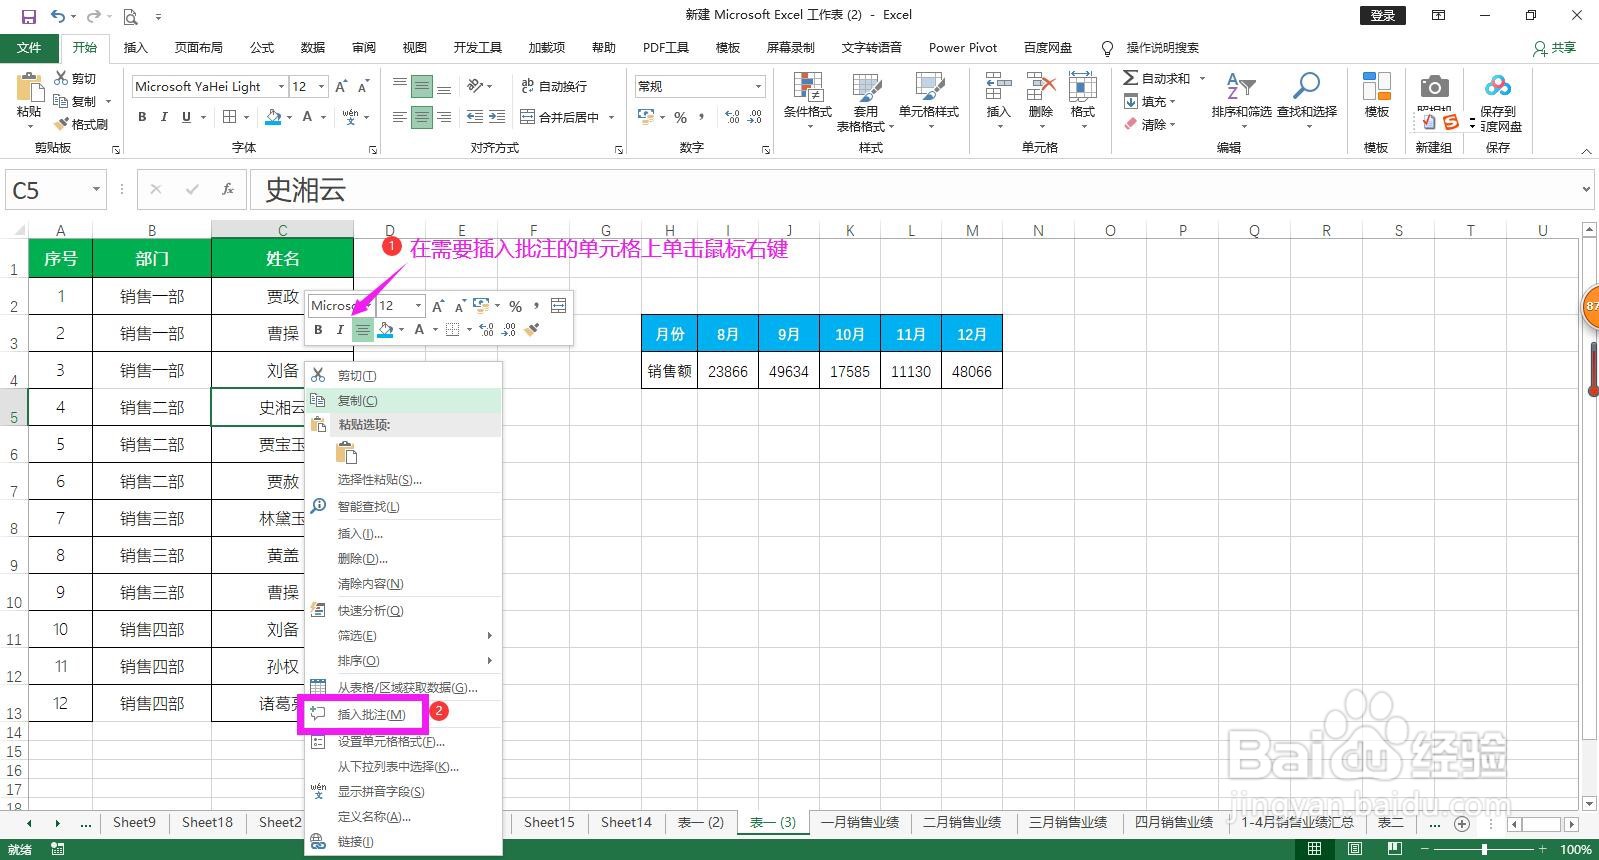Click the Insert cells icon in ribbon
1599x860 pixels.
tap(998, 87)
